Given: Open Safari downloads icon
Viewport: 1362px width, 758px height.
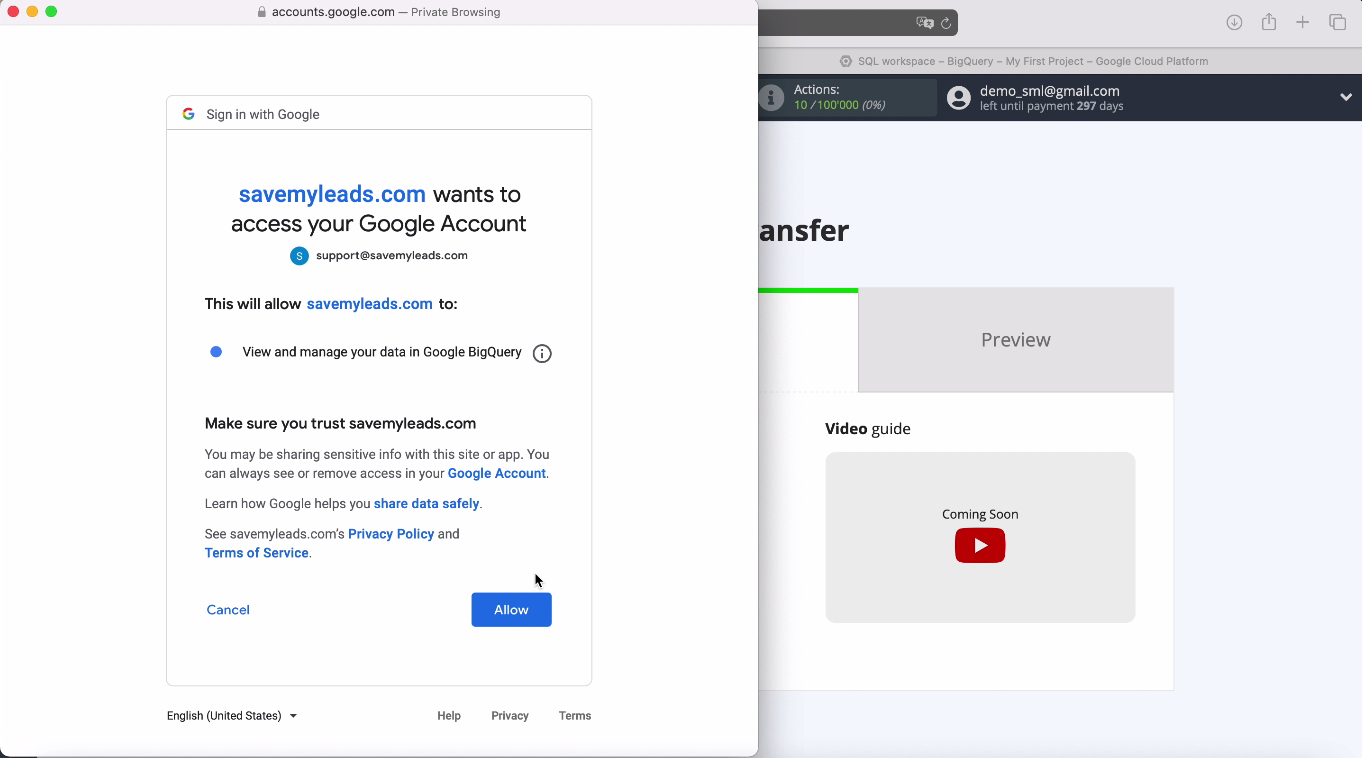Looking at the screenshot, I should (1235, 22).
